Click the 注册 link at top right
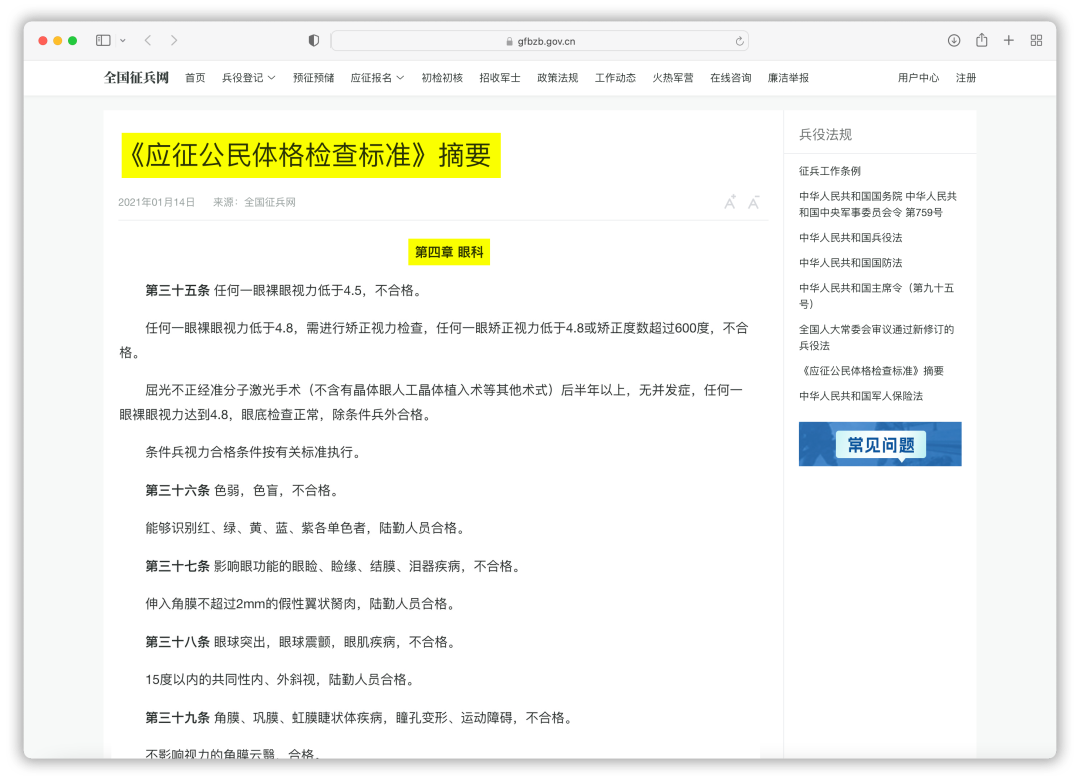This screenshot has height=780, width=1080. coord(966,77)
